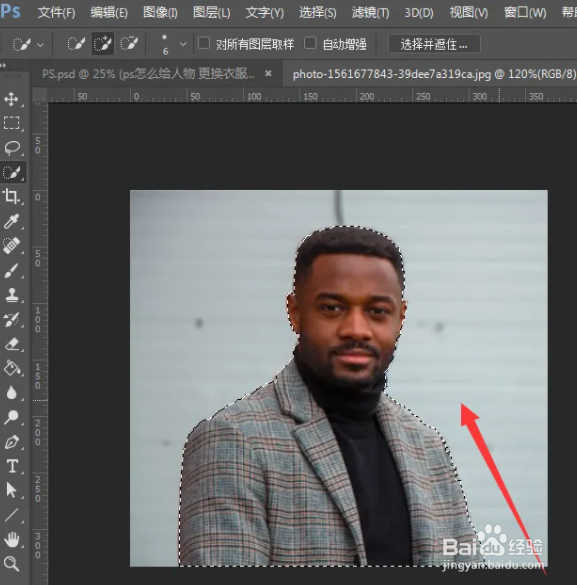Select the Rectangular Marquee tool
The width and height of the screenshot is (577, 585).
[11, 123]
